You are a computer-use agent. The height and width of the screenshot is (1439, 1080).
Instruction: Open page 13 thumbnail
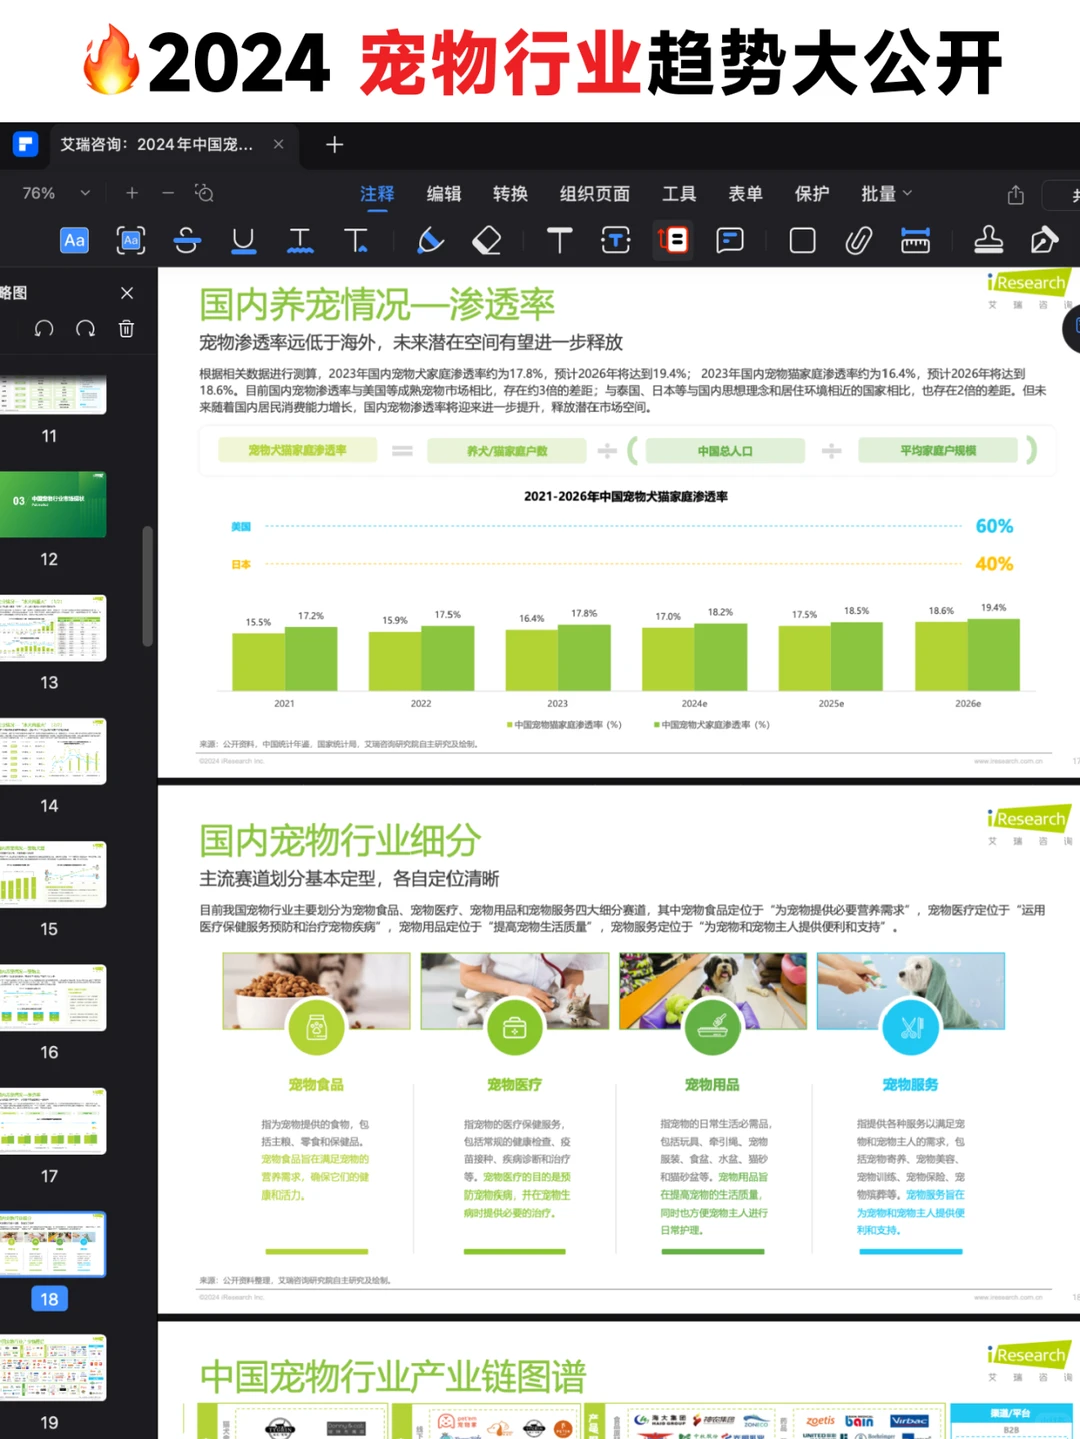click(x=53, y=628)
